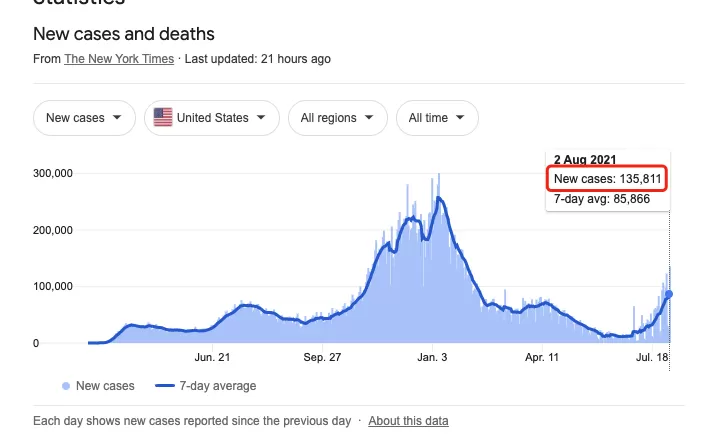Click the 7-day average legend line
This screenshot has width=703, height=444.
tap(165, 386)
